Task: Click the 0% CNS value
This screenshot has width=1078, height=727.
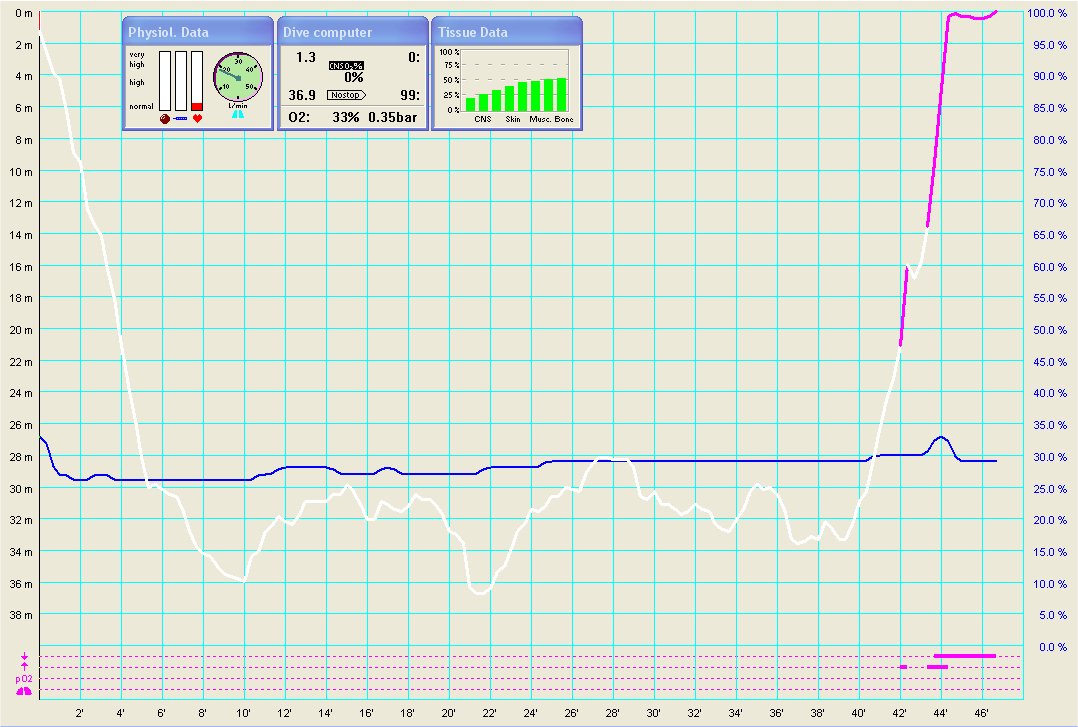Action: (x=354, y=77)
